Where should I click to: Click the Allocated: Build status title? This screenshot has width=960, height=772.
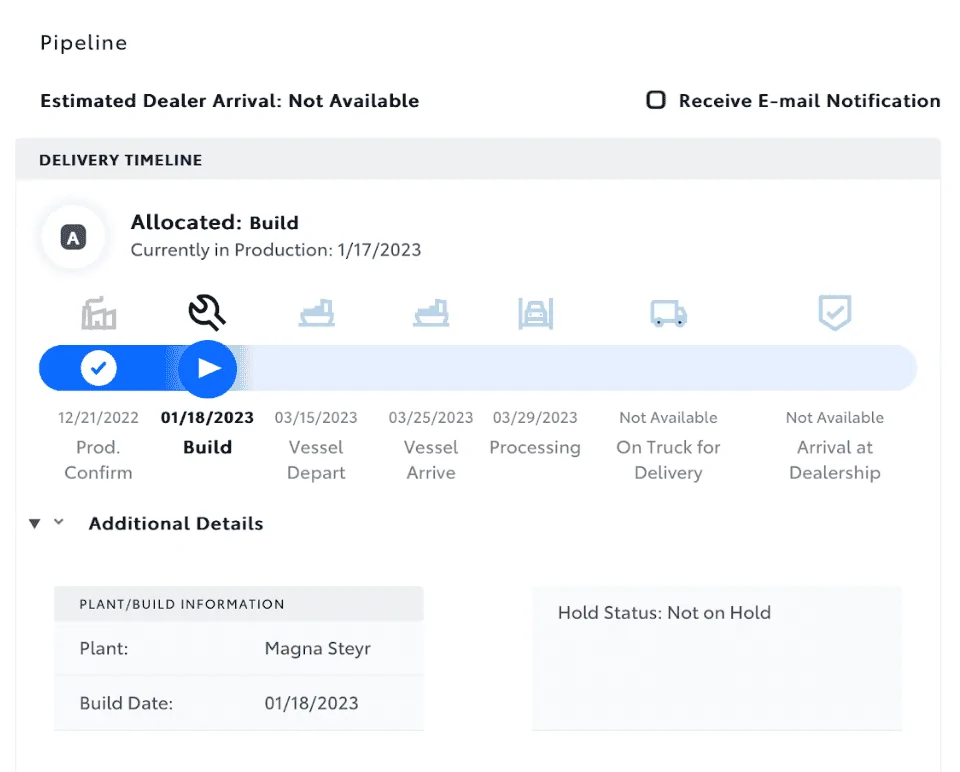pyautogui.click(x=214, y=222)
